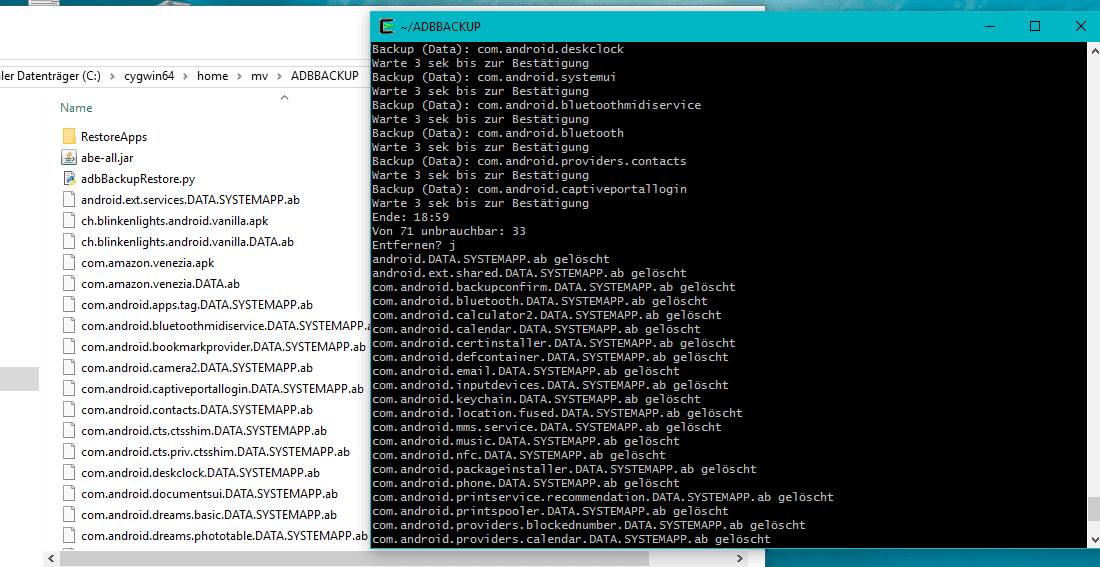The width and height of the screenshot is (1100, 567).
Task: Click the Cygwin terminal title bar icon
Action: pyautogui.click(x=387, y=27)
